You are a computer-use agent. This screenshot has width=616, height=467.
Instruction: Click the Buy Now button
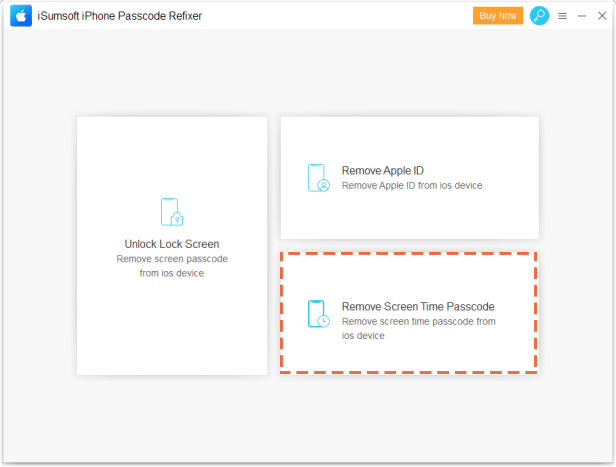pos(498,16)
